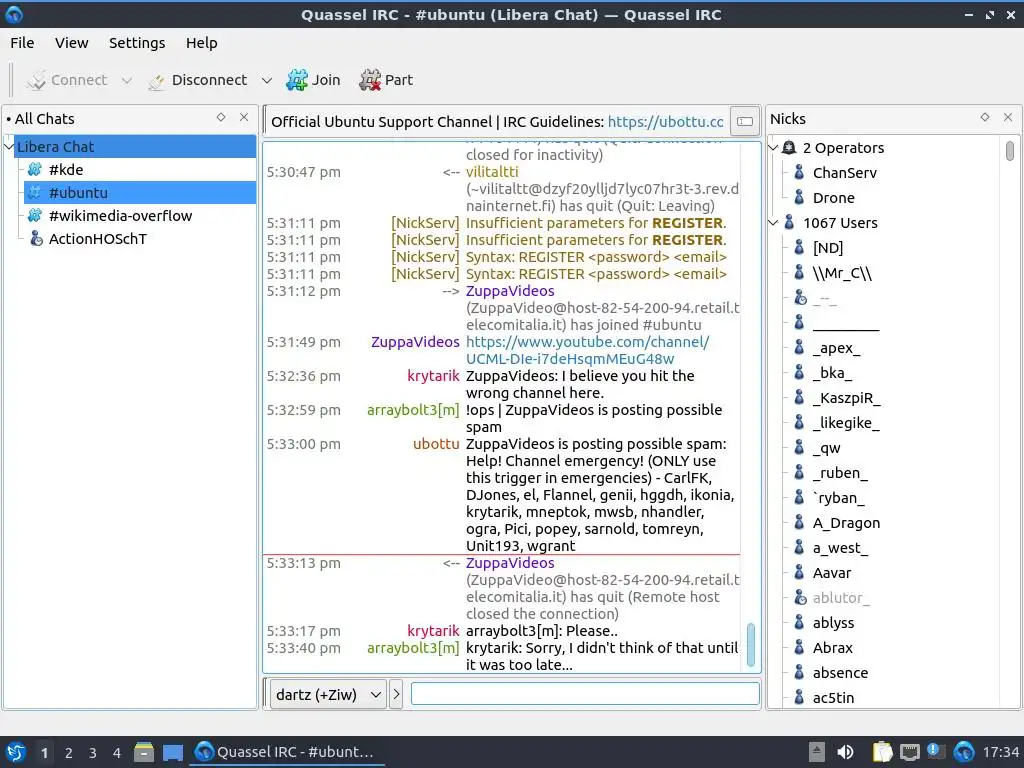Click the #wikimedia-overflow channel icon
Screen dimensions: 1024x768
pos(35,216)
